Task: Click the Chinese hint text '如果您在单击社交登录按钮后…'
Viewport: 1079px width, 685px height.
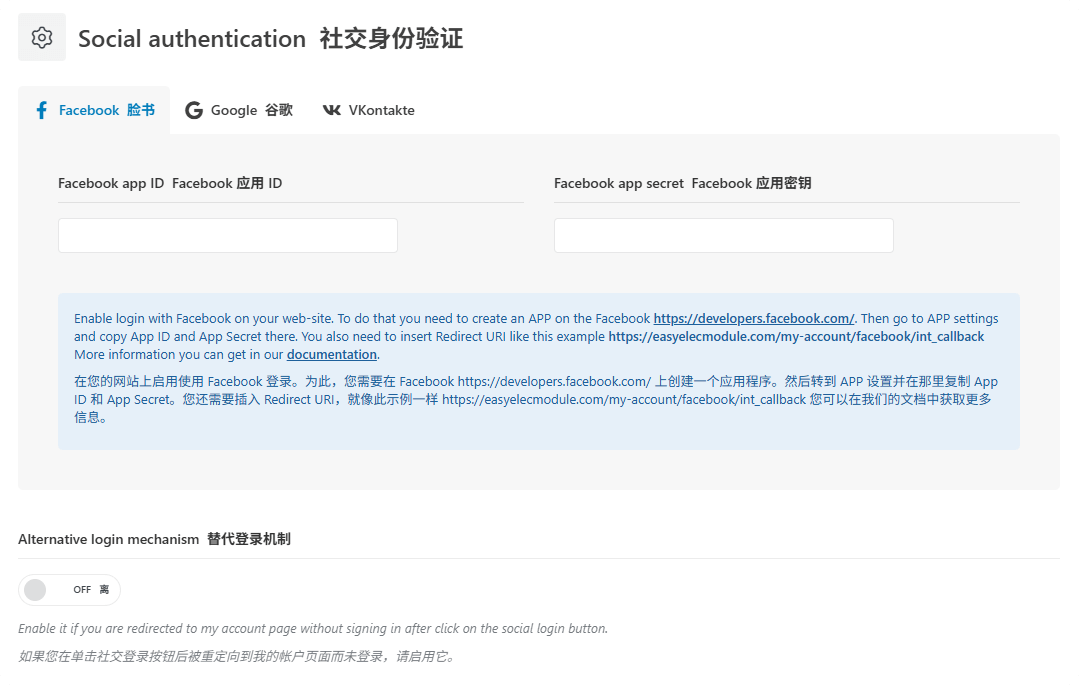Action: coord(237,656)
